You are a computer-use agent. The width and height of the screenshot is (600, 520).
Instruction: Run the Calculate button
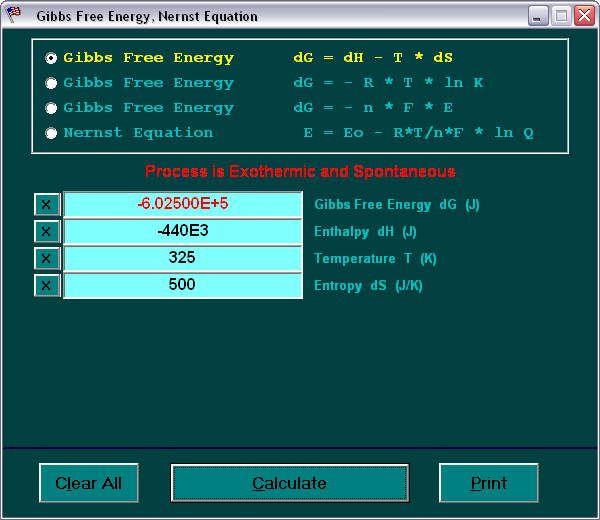[290, 483]
